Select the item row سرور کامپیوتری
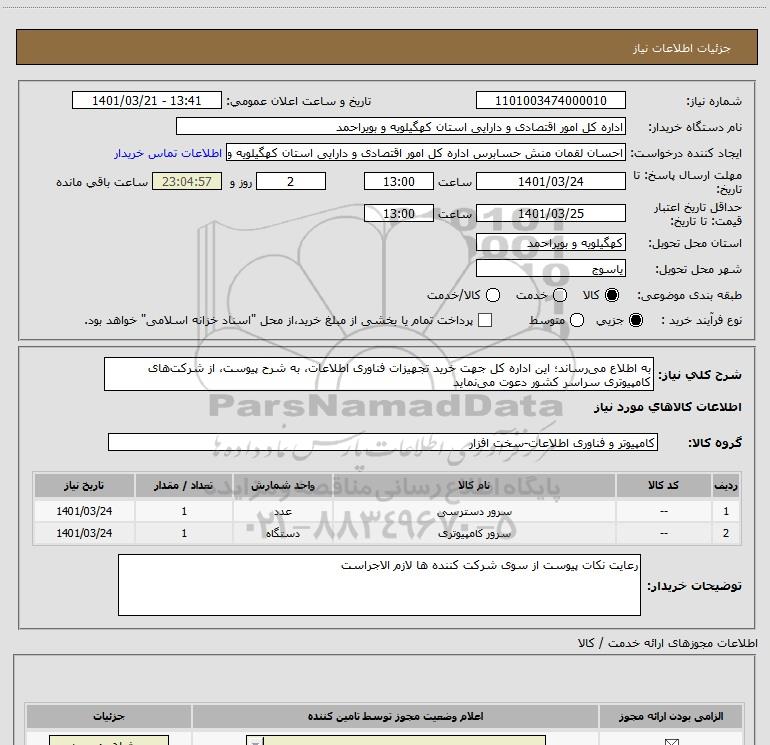This screenshot has width=770, height=745. (x=387, y=533)
